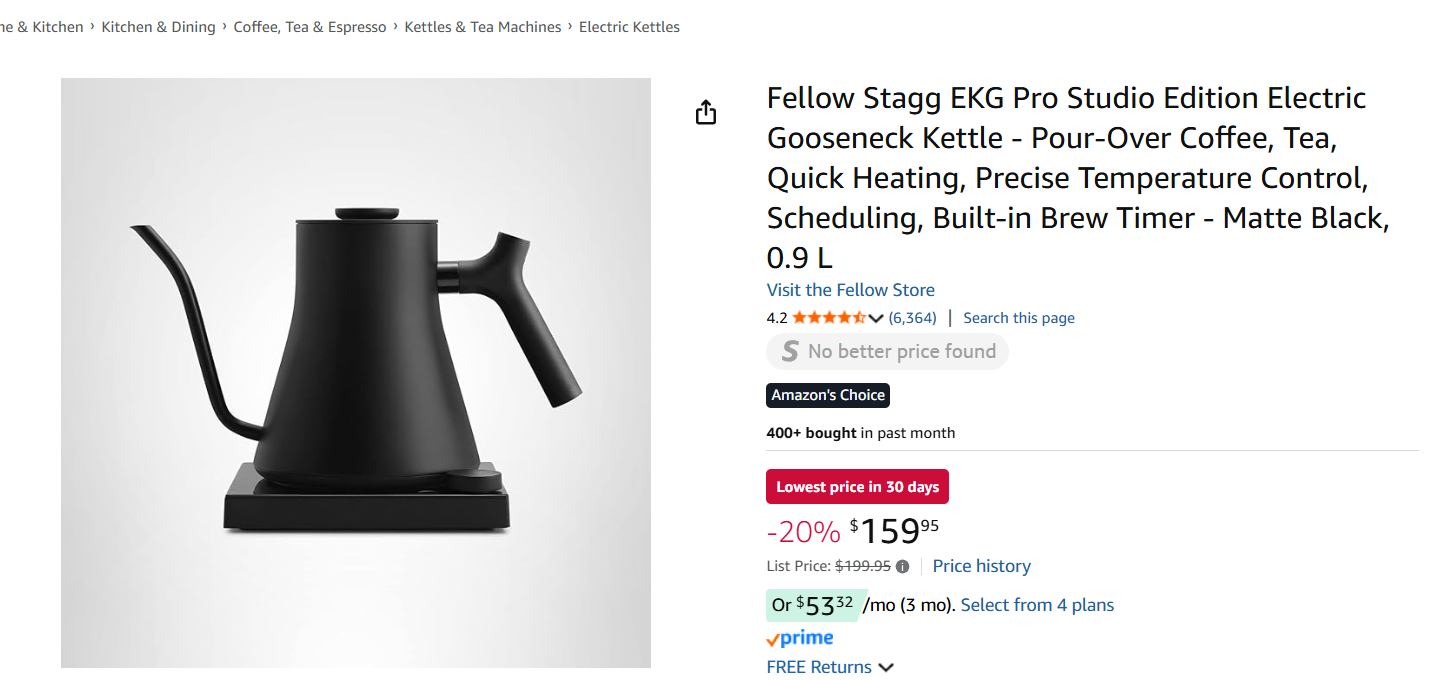1442x681 pixels.
Task: Click the Amazon's Choice badge
Action: pyautogui.click(x=828, y=395)
